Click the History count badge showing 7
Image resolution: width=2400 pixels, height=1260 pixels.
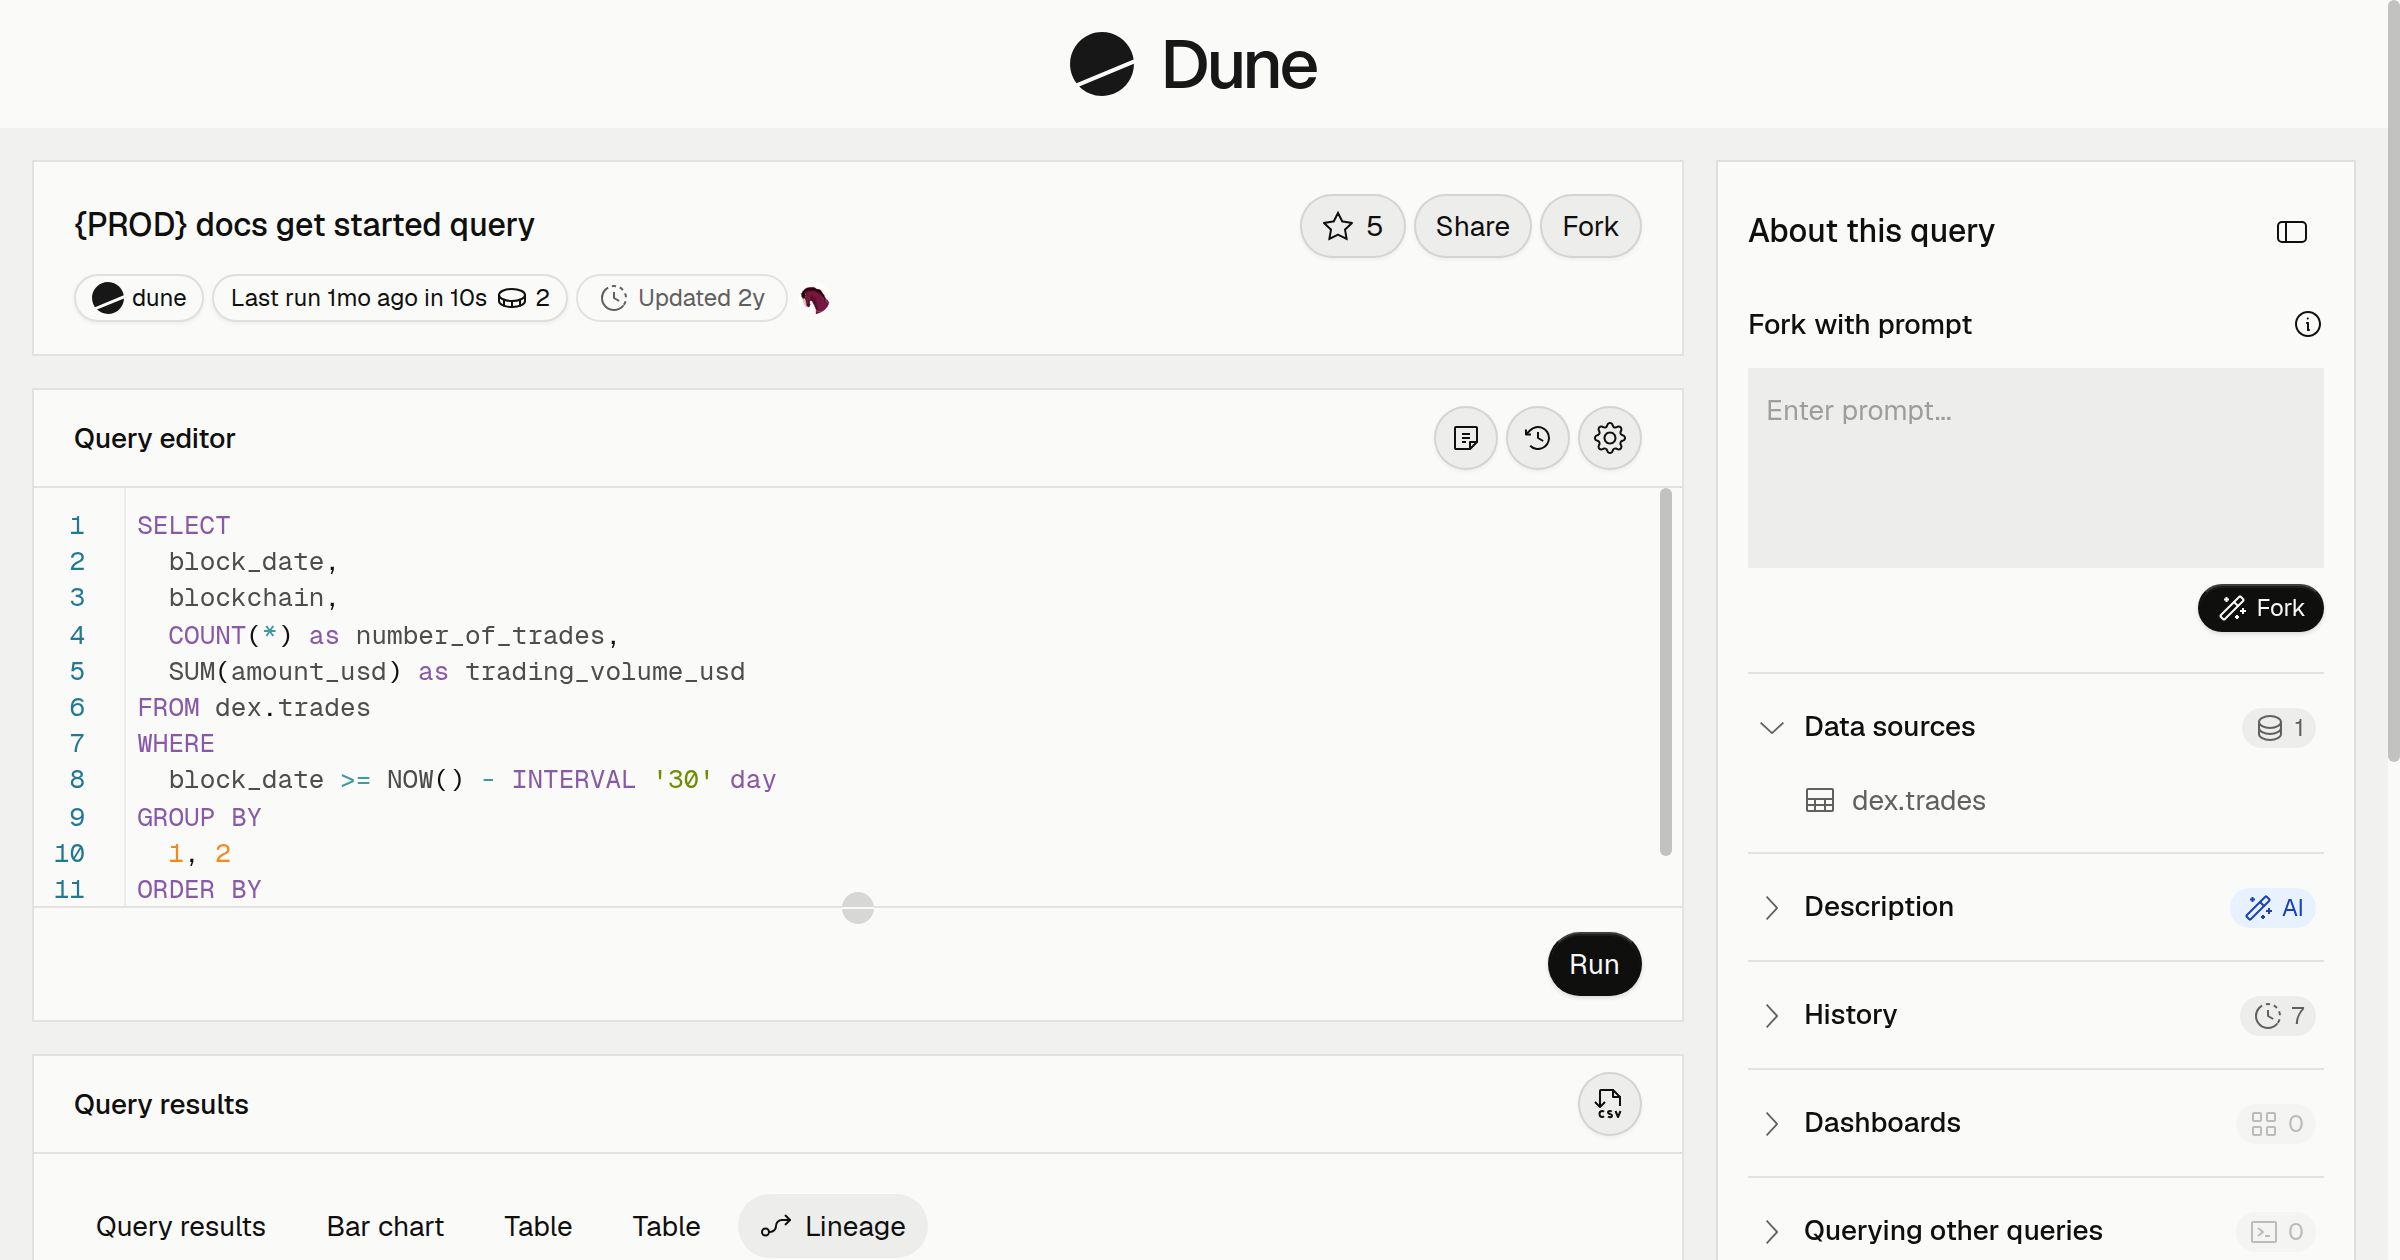(2277, 1016)
